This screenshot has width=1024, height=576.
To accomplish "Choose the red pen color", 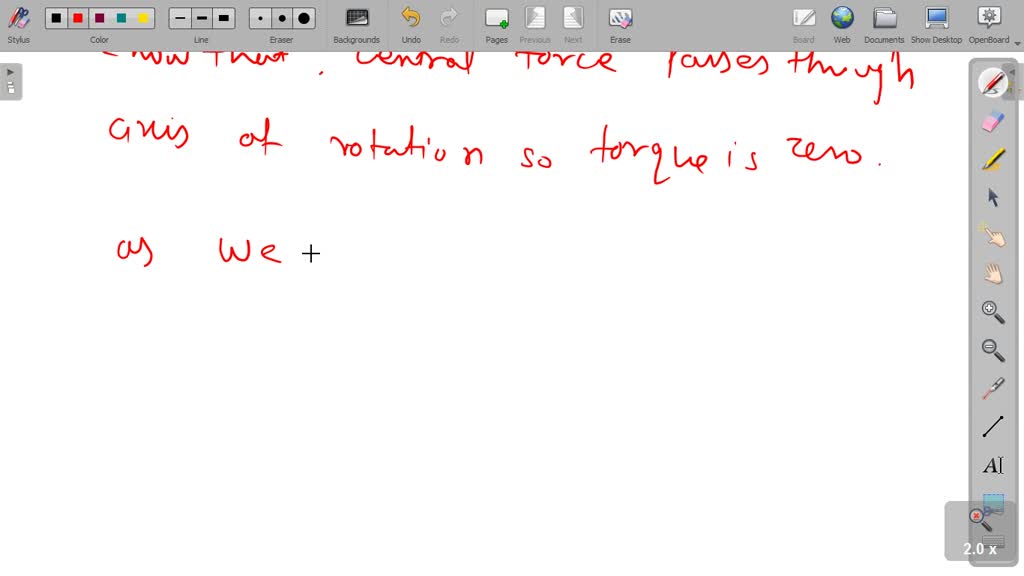I will (x=78, y=18).
